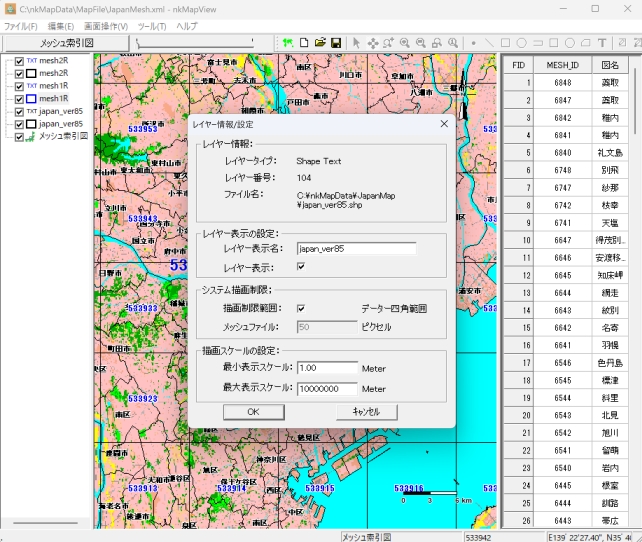Image resolution: width=642 pixels, height=542 pixels.
Task: Select the arrow pointer tool
Action: (356, 43)
